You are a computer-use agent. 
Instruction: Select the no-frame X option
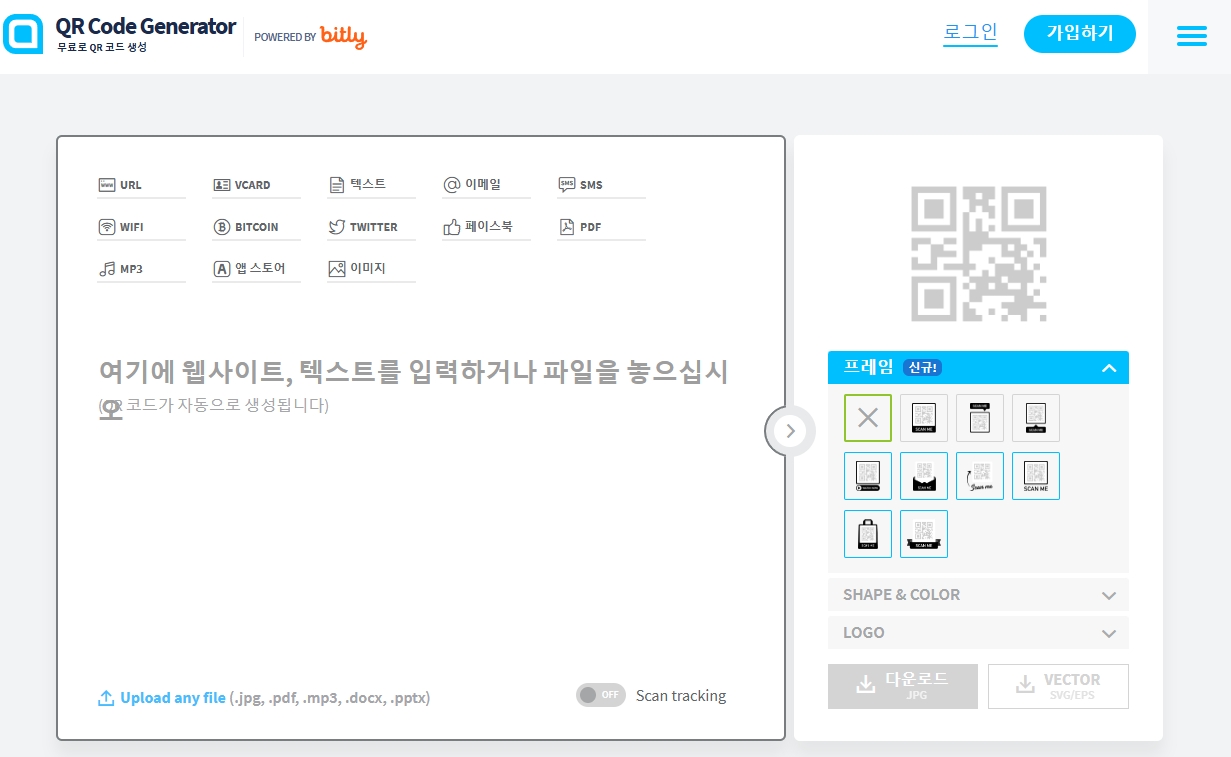pos(868,418)
